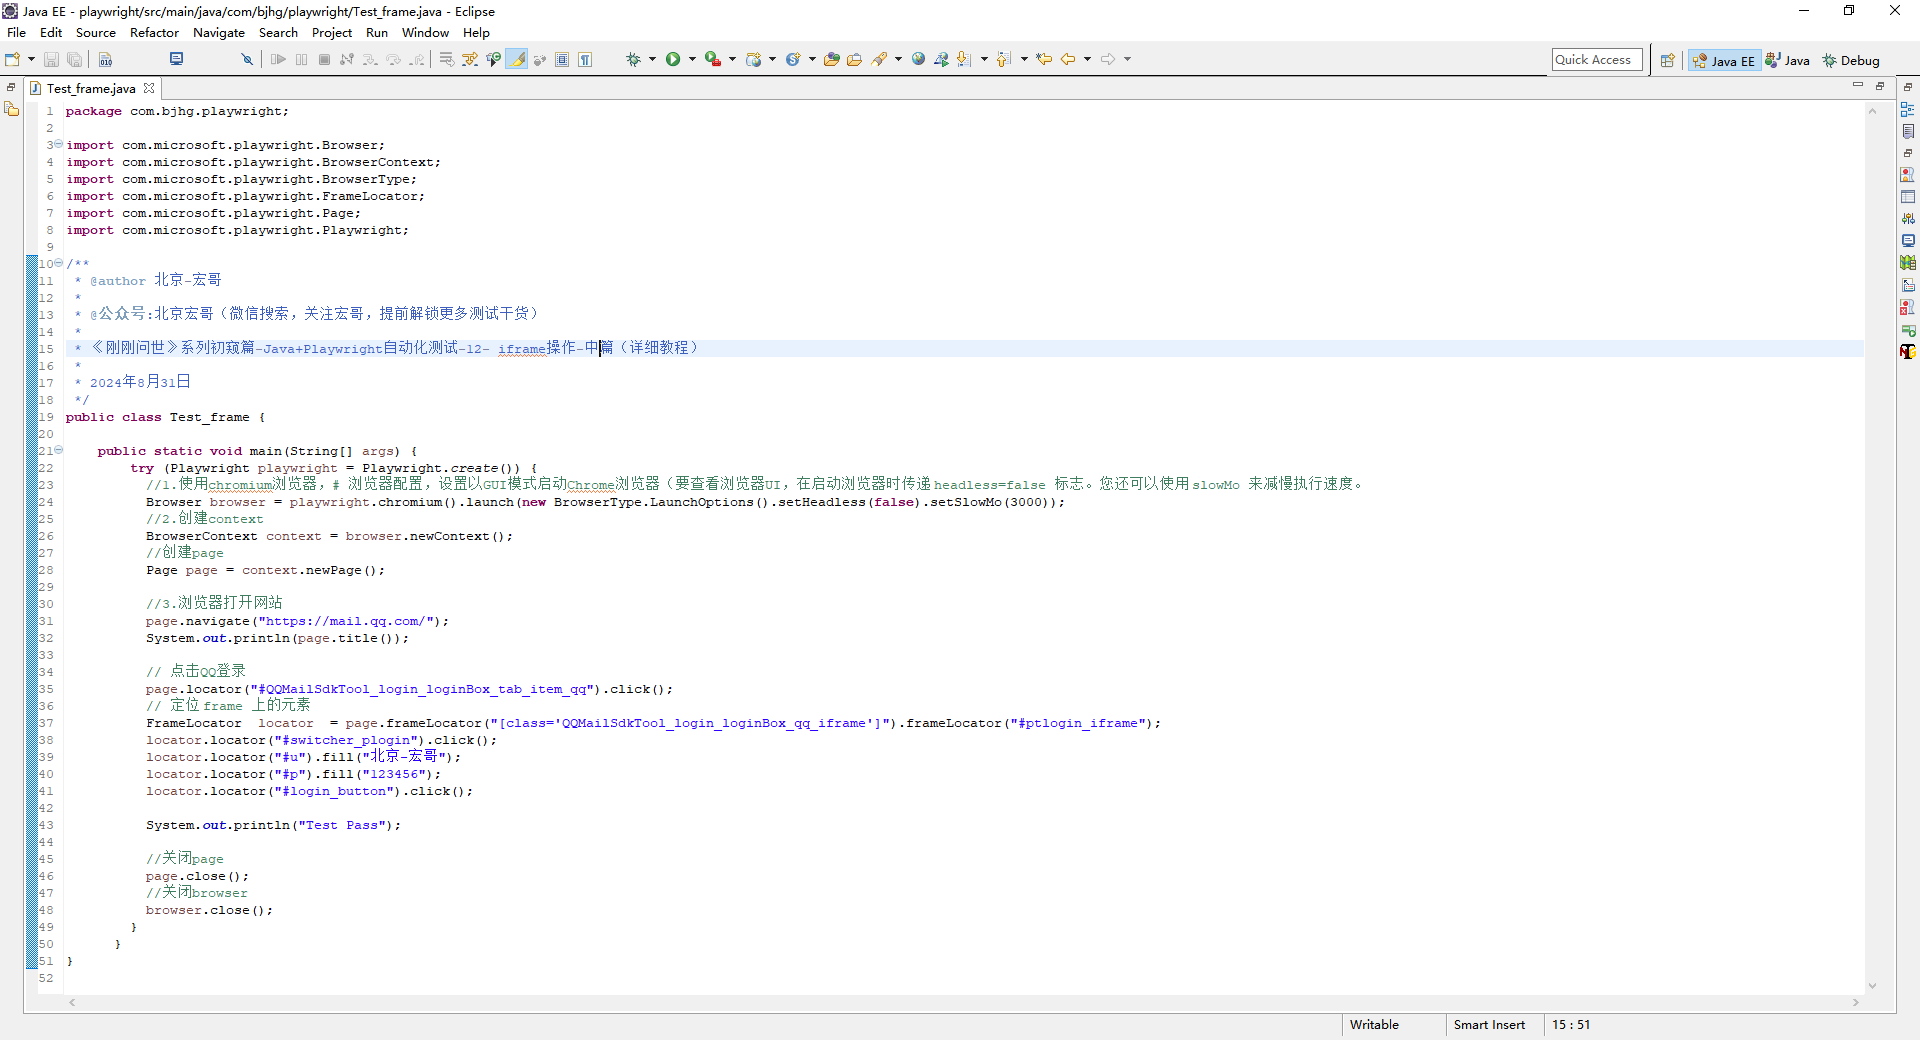The width and height of the screenshot is (1920, 1040).
Task: Minimize the editor area
Action: click(x=1858, y=86)
